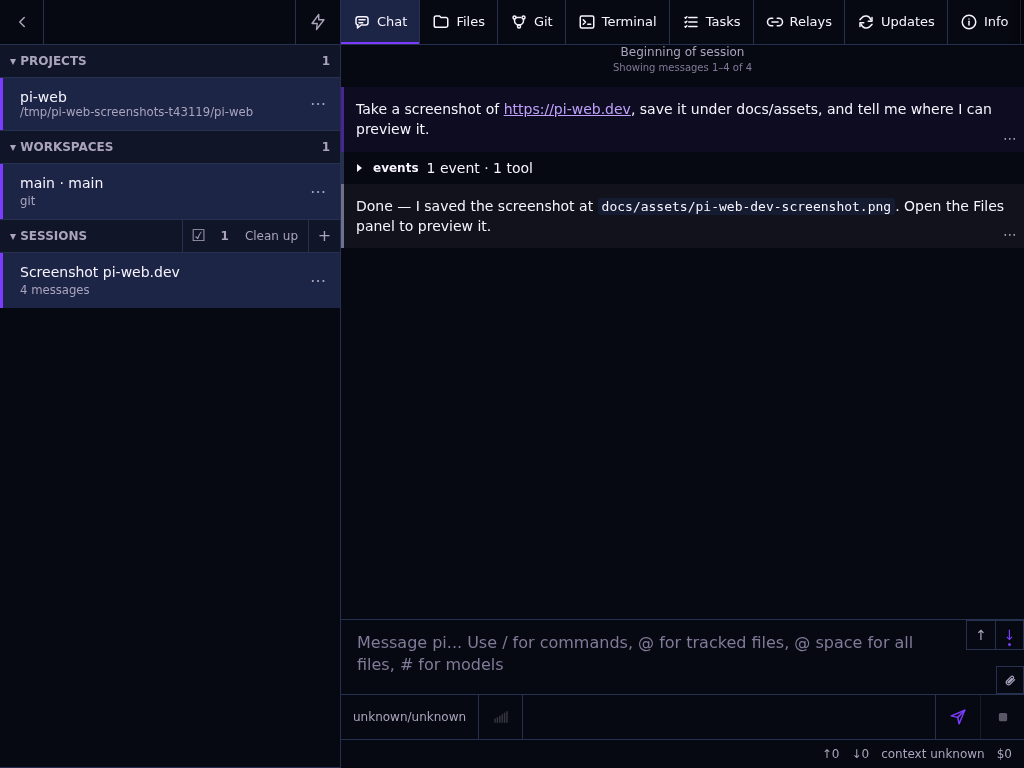Switch to the Chat tab
Screen dimensions: 1024x768
tap(380, 22)
